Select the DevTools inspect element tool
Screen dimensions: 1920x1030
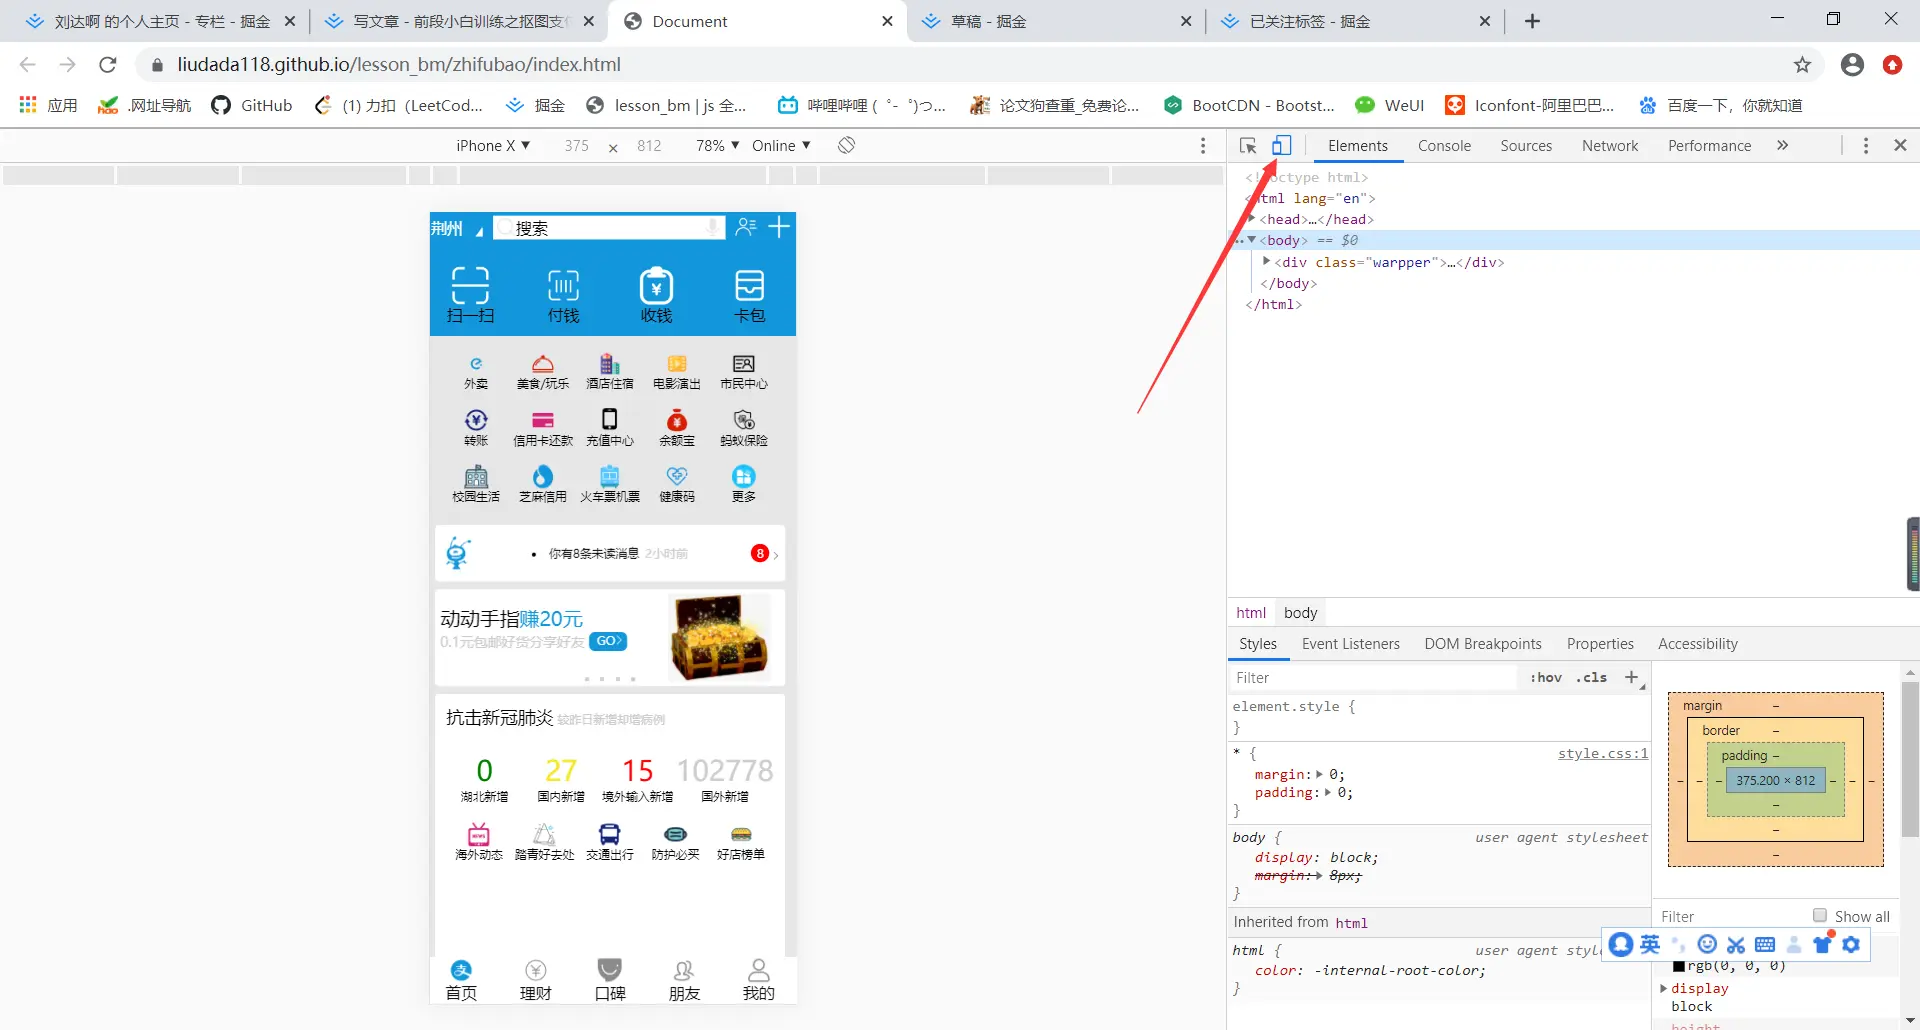coord(1248,146)
